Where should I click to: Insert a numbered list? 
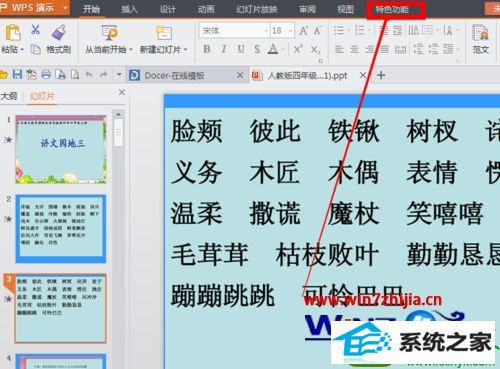pos(359,31)
